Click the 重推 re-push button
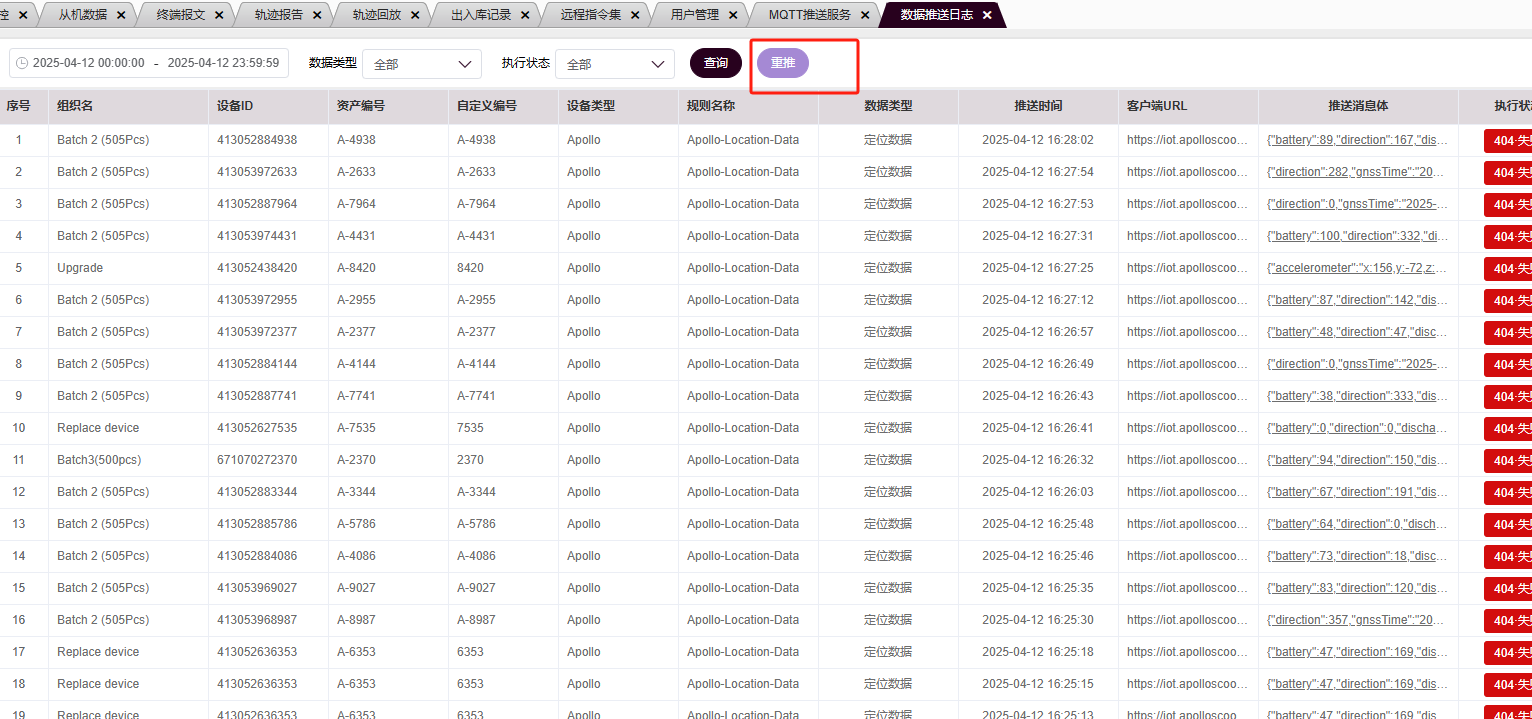This screenshot has width=1532, height=719. (x=782, y=63)
